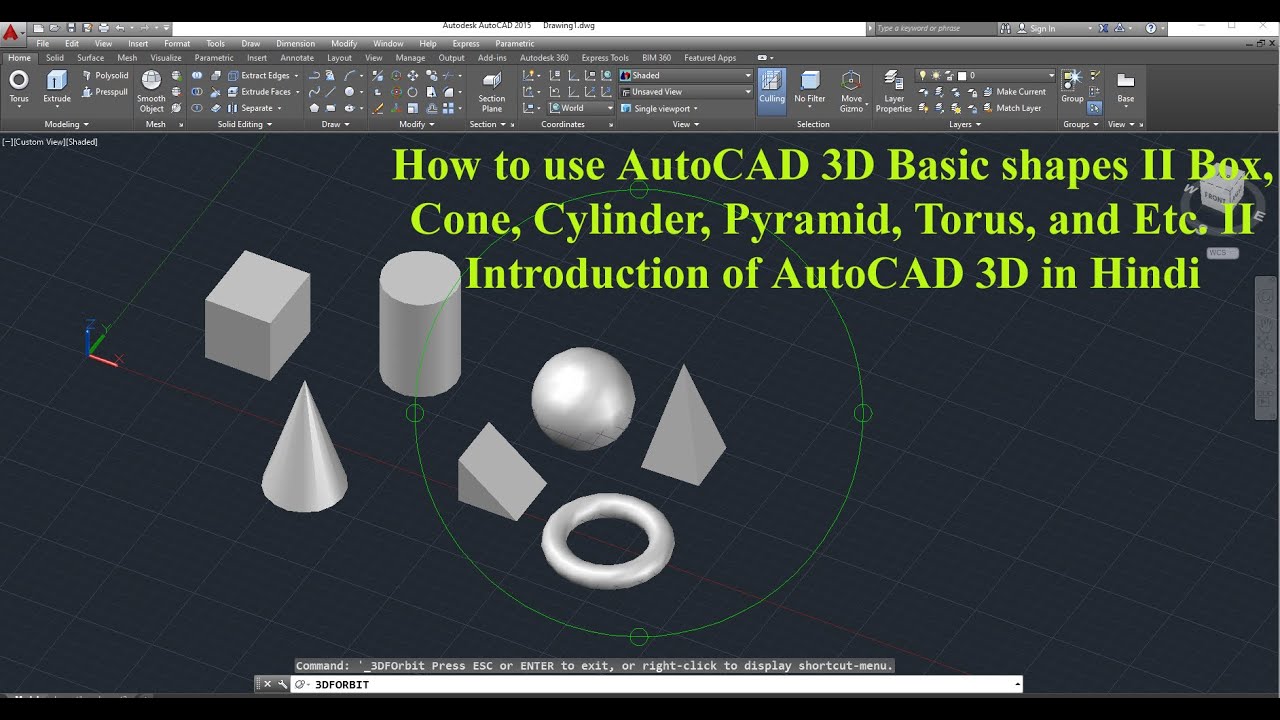This screenshot has height=720, width=1280.
Task: Expand the Layers panel dropdown
Action: pyautogui.click(x=965, y=125)
